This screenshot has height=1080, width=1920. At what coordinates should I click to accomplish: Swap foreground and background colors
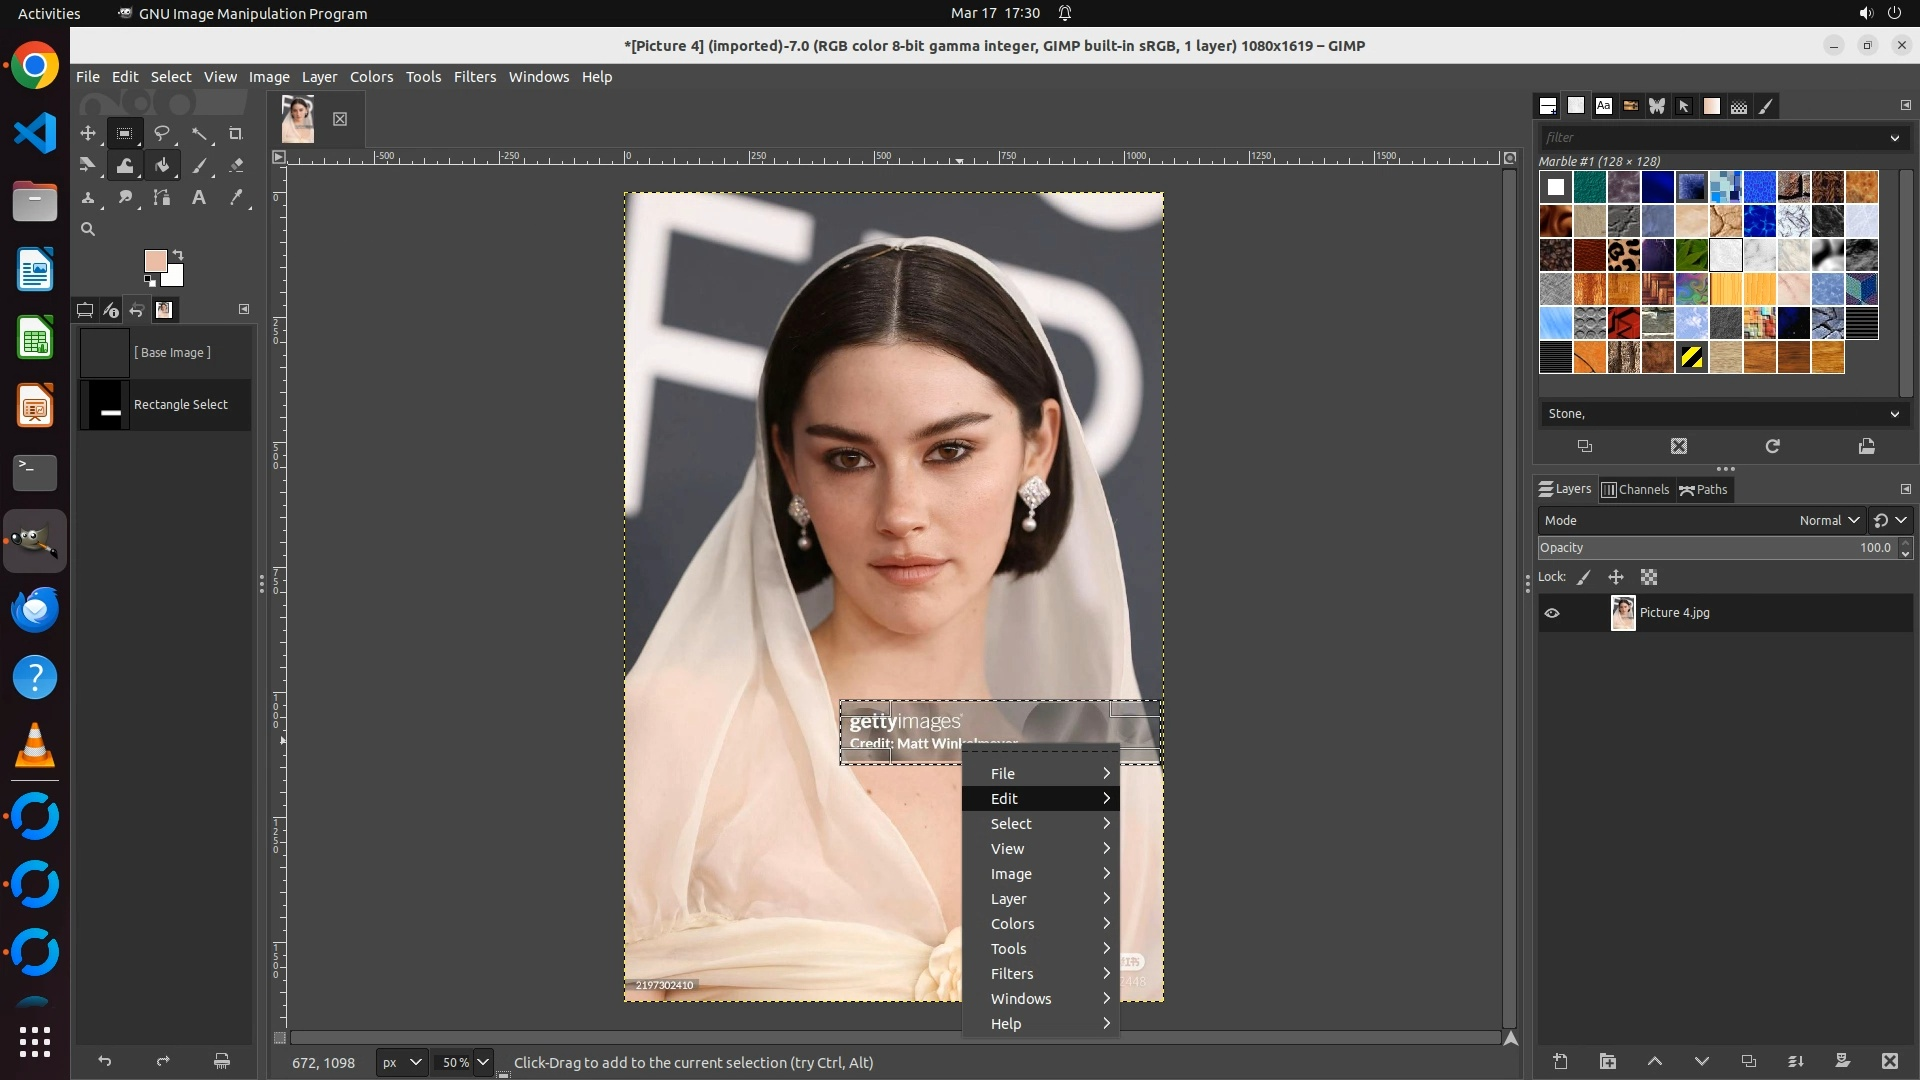point(178,254)
